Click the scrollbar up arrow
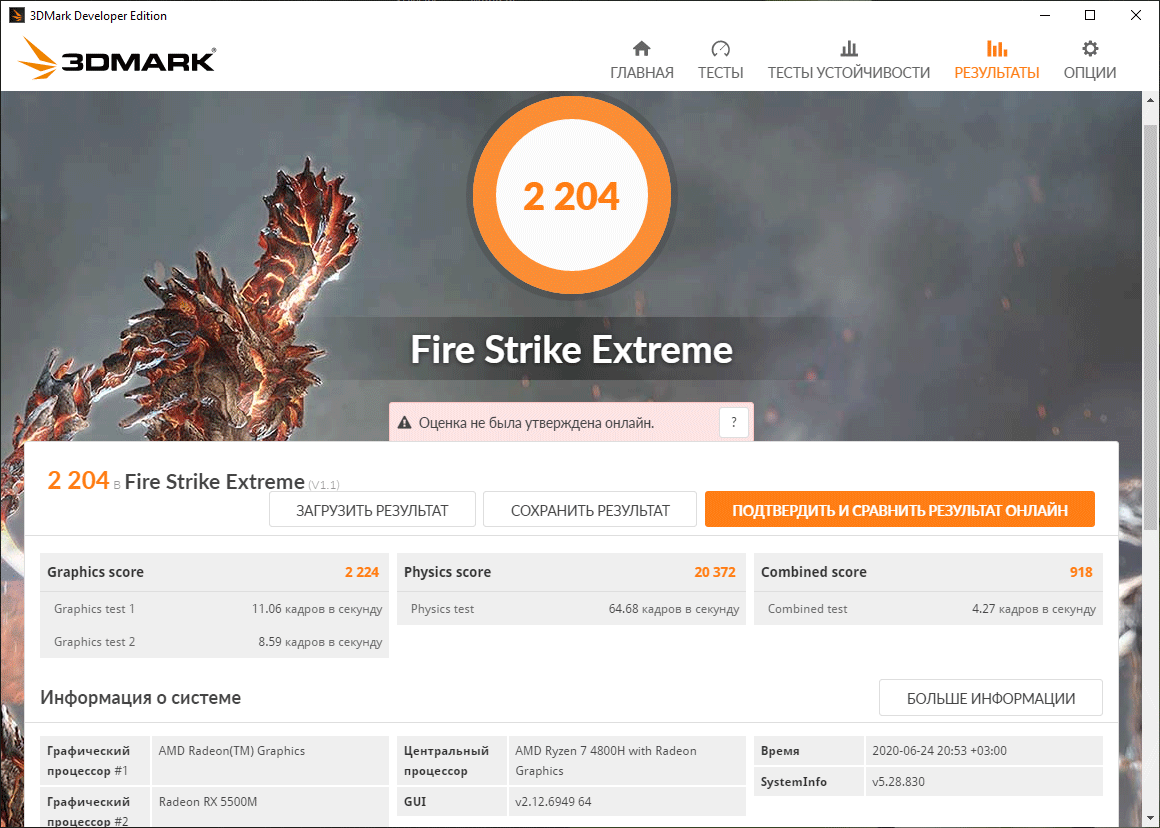The image size is (1160, 828). [1150, 101]
